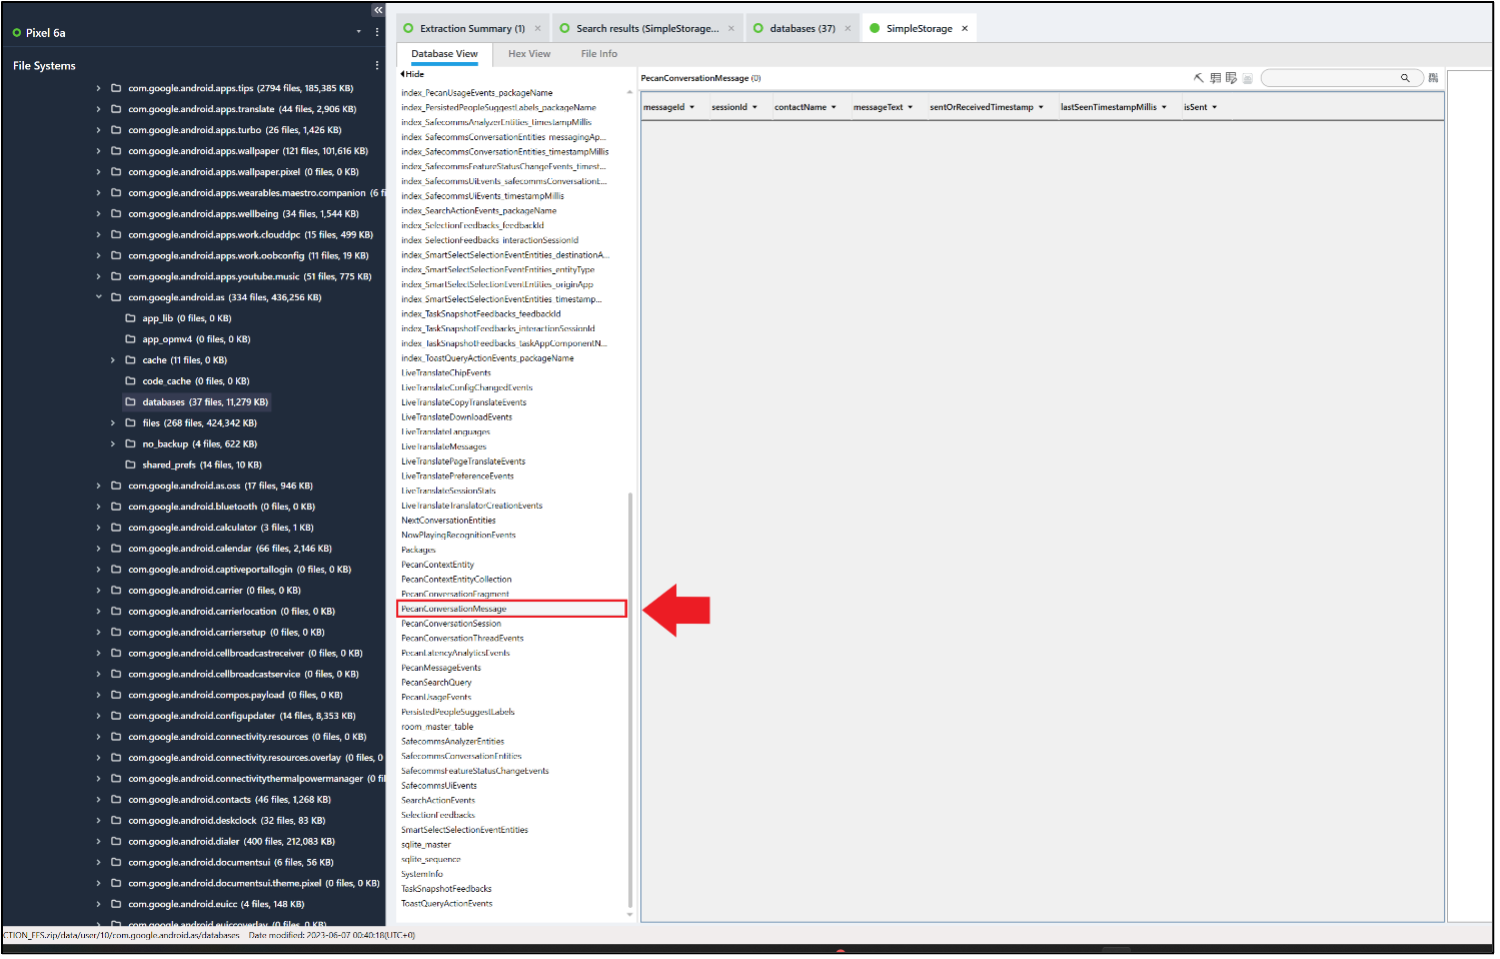This screenshot has height=959, width=1500.
Task: Open the File Systems kebab menu
Action: point(377,66)
